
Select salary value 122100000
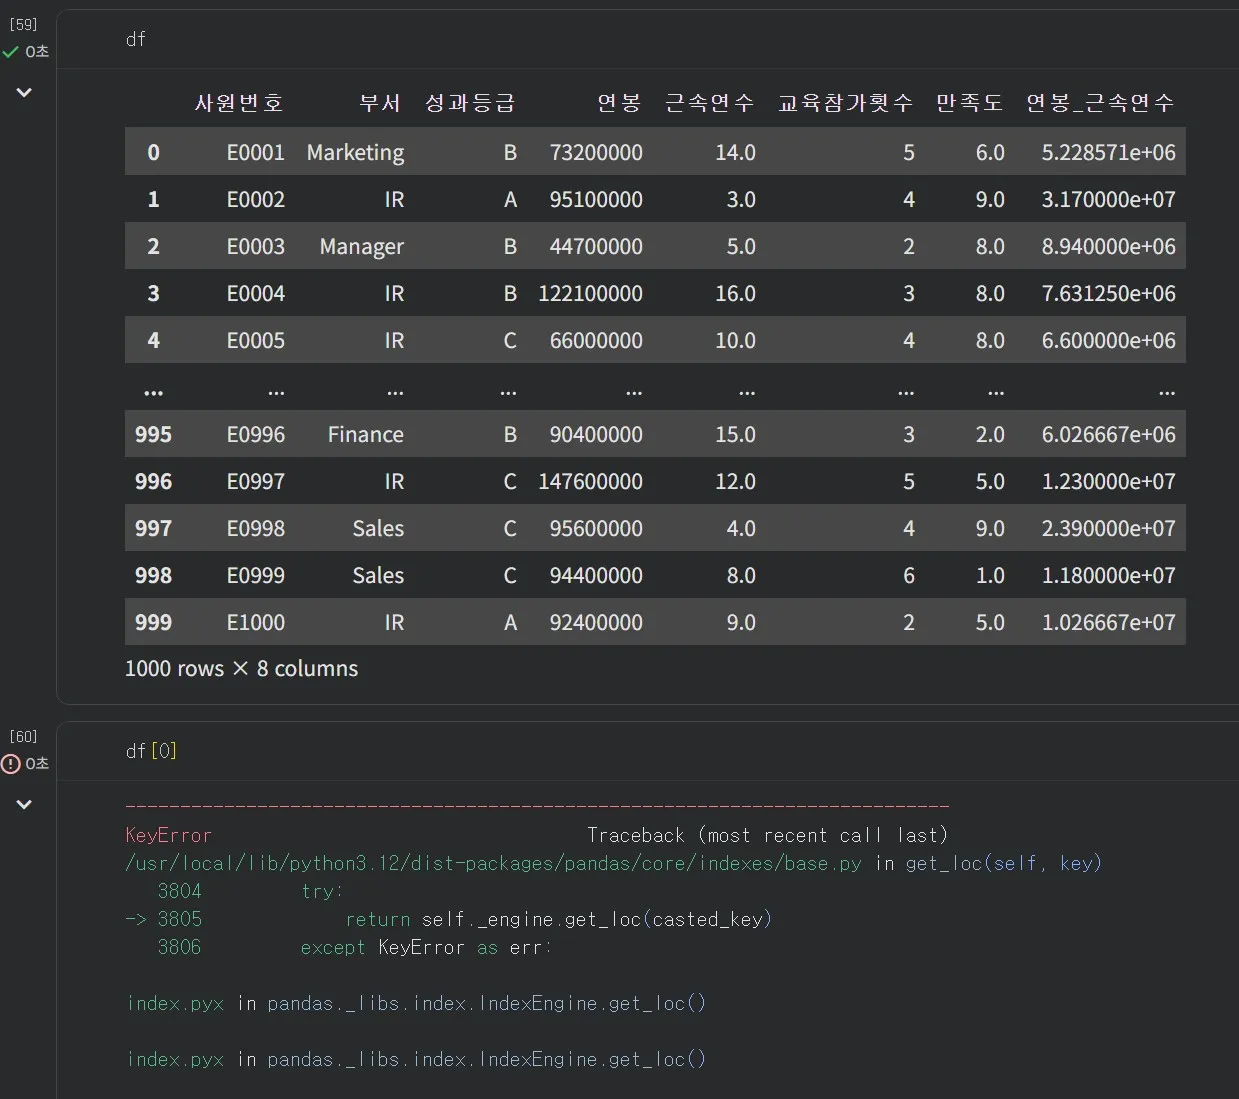point(590,293)
